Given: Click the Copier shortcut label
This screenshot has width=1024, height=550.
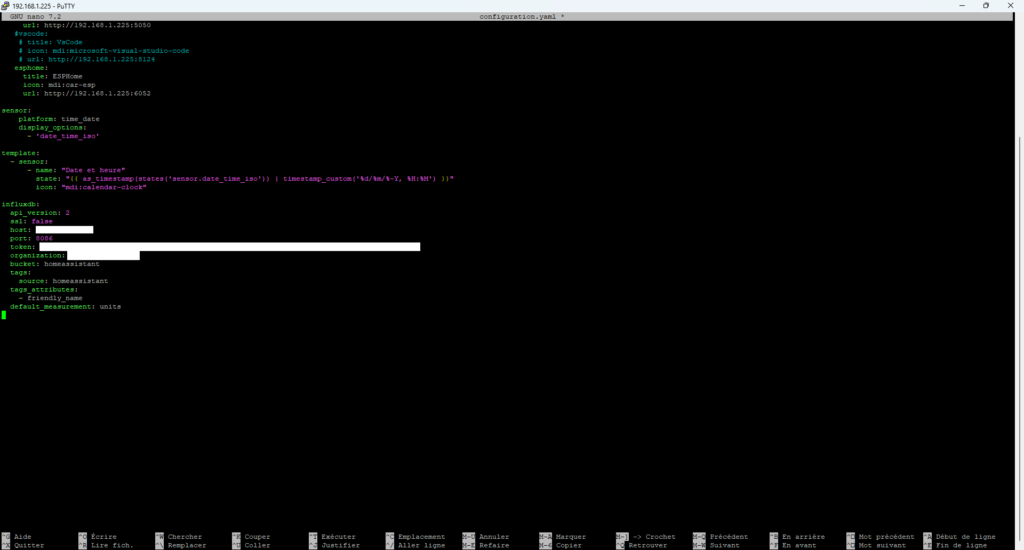Looking at the screenshot, I should click(x=569, y=545).
